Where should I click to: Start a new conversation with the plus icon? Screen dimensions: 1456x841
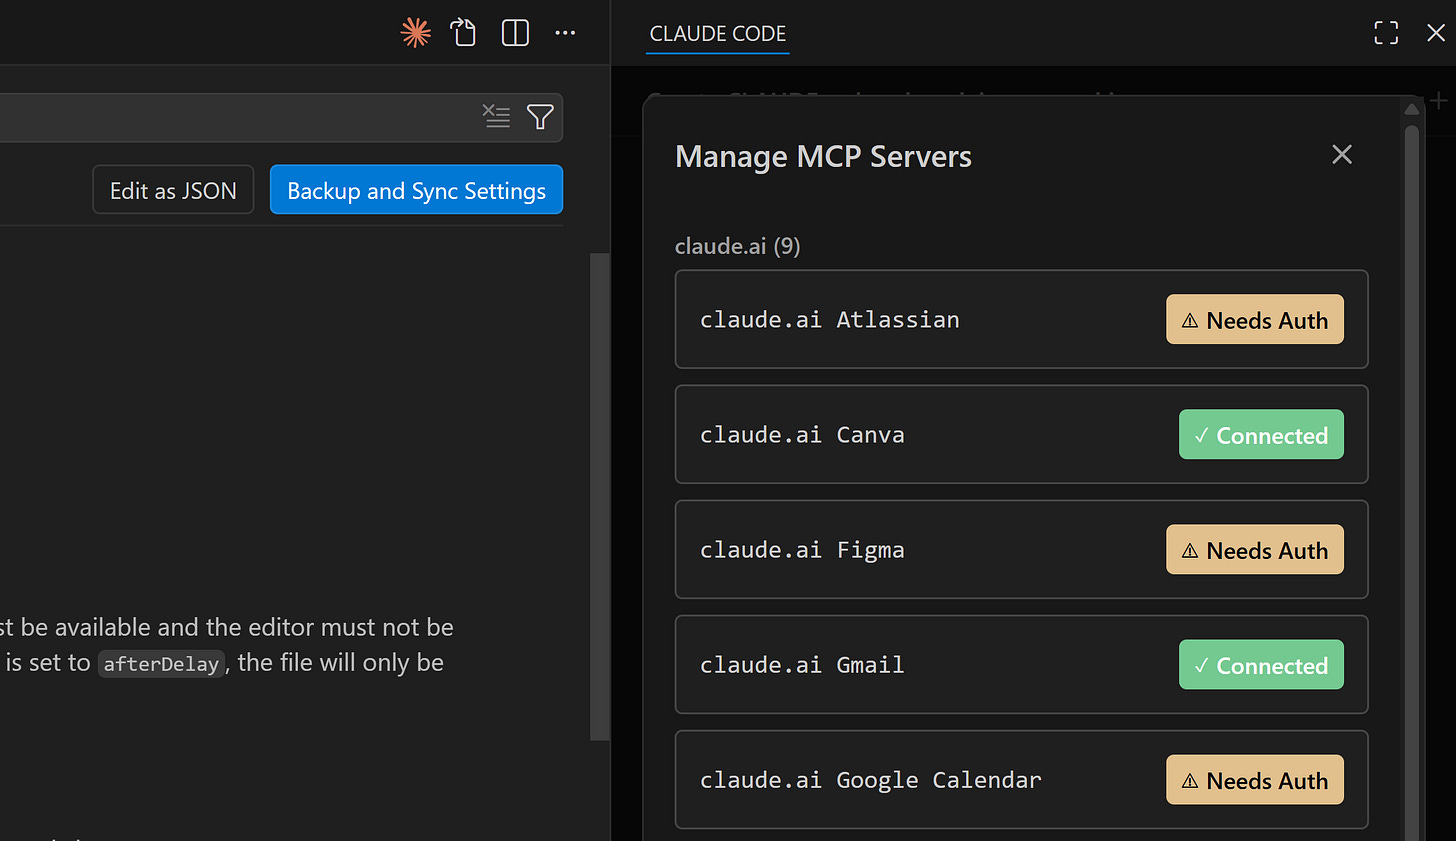point(1438,100)
